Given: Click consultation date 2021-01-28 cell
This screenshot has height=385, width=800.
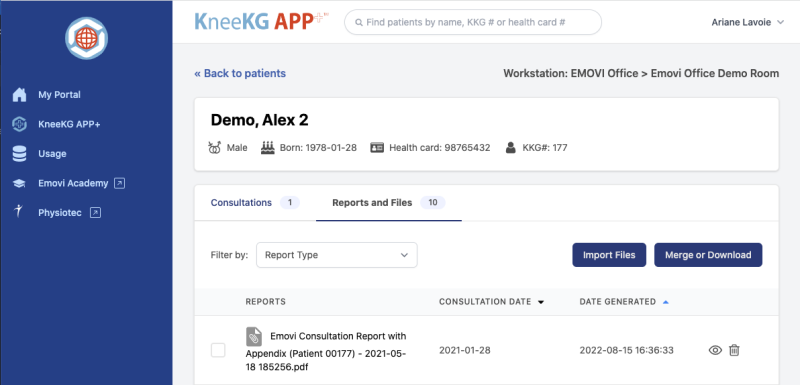Looking at the screenshot, I should [x=464, y=350].
